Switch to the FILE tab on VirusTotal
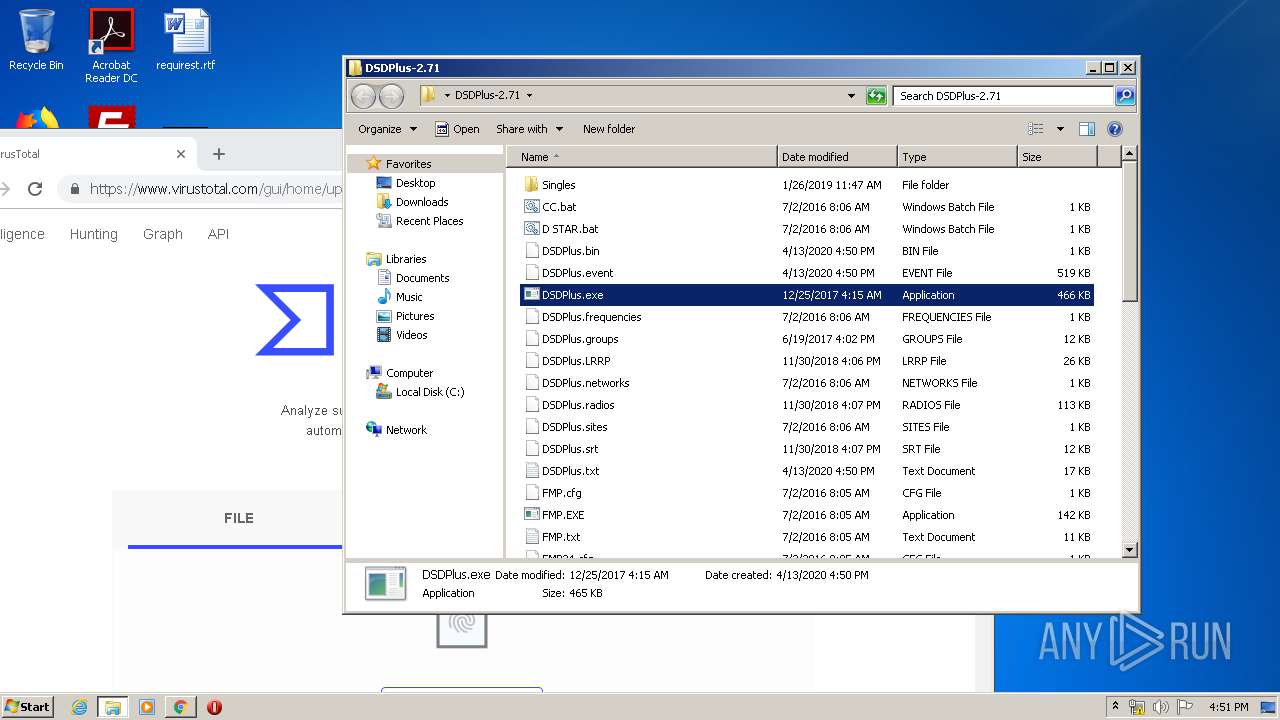 point(238,518)
